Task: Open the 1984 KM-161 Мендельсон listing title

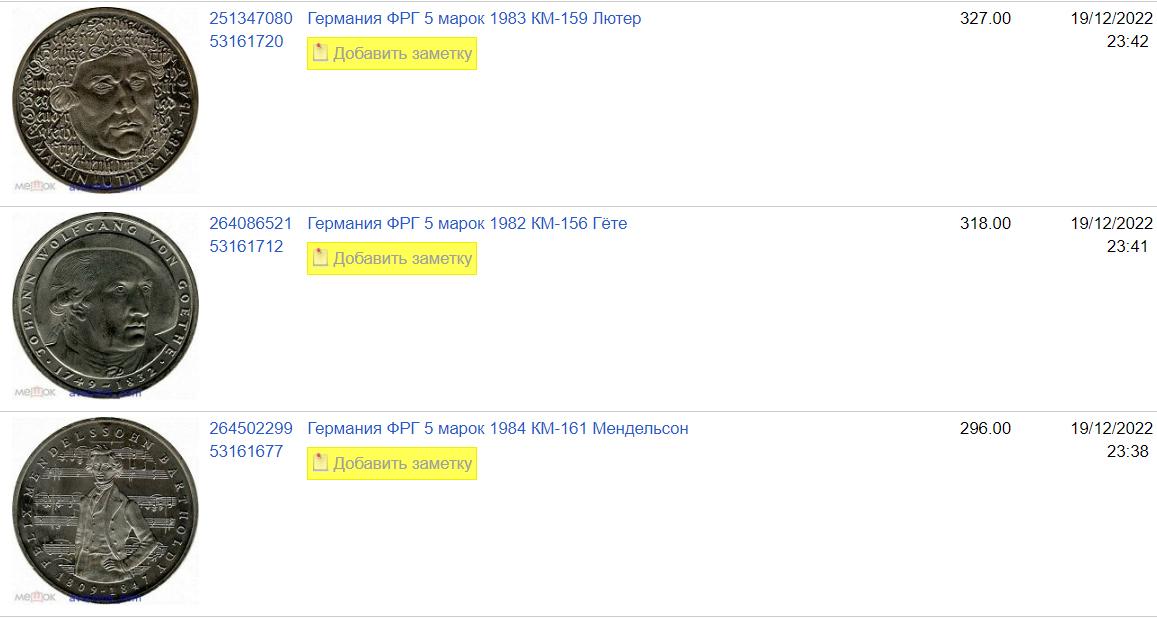Action: (x=497, y=429)
